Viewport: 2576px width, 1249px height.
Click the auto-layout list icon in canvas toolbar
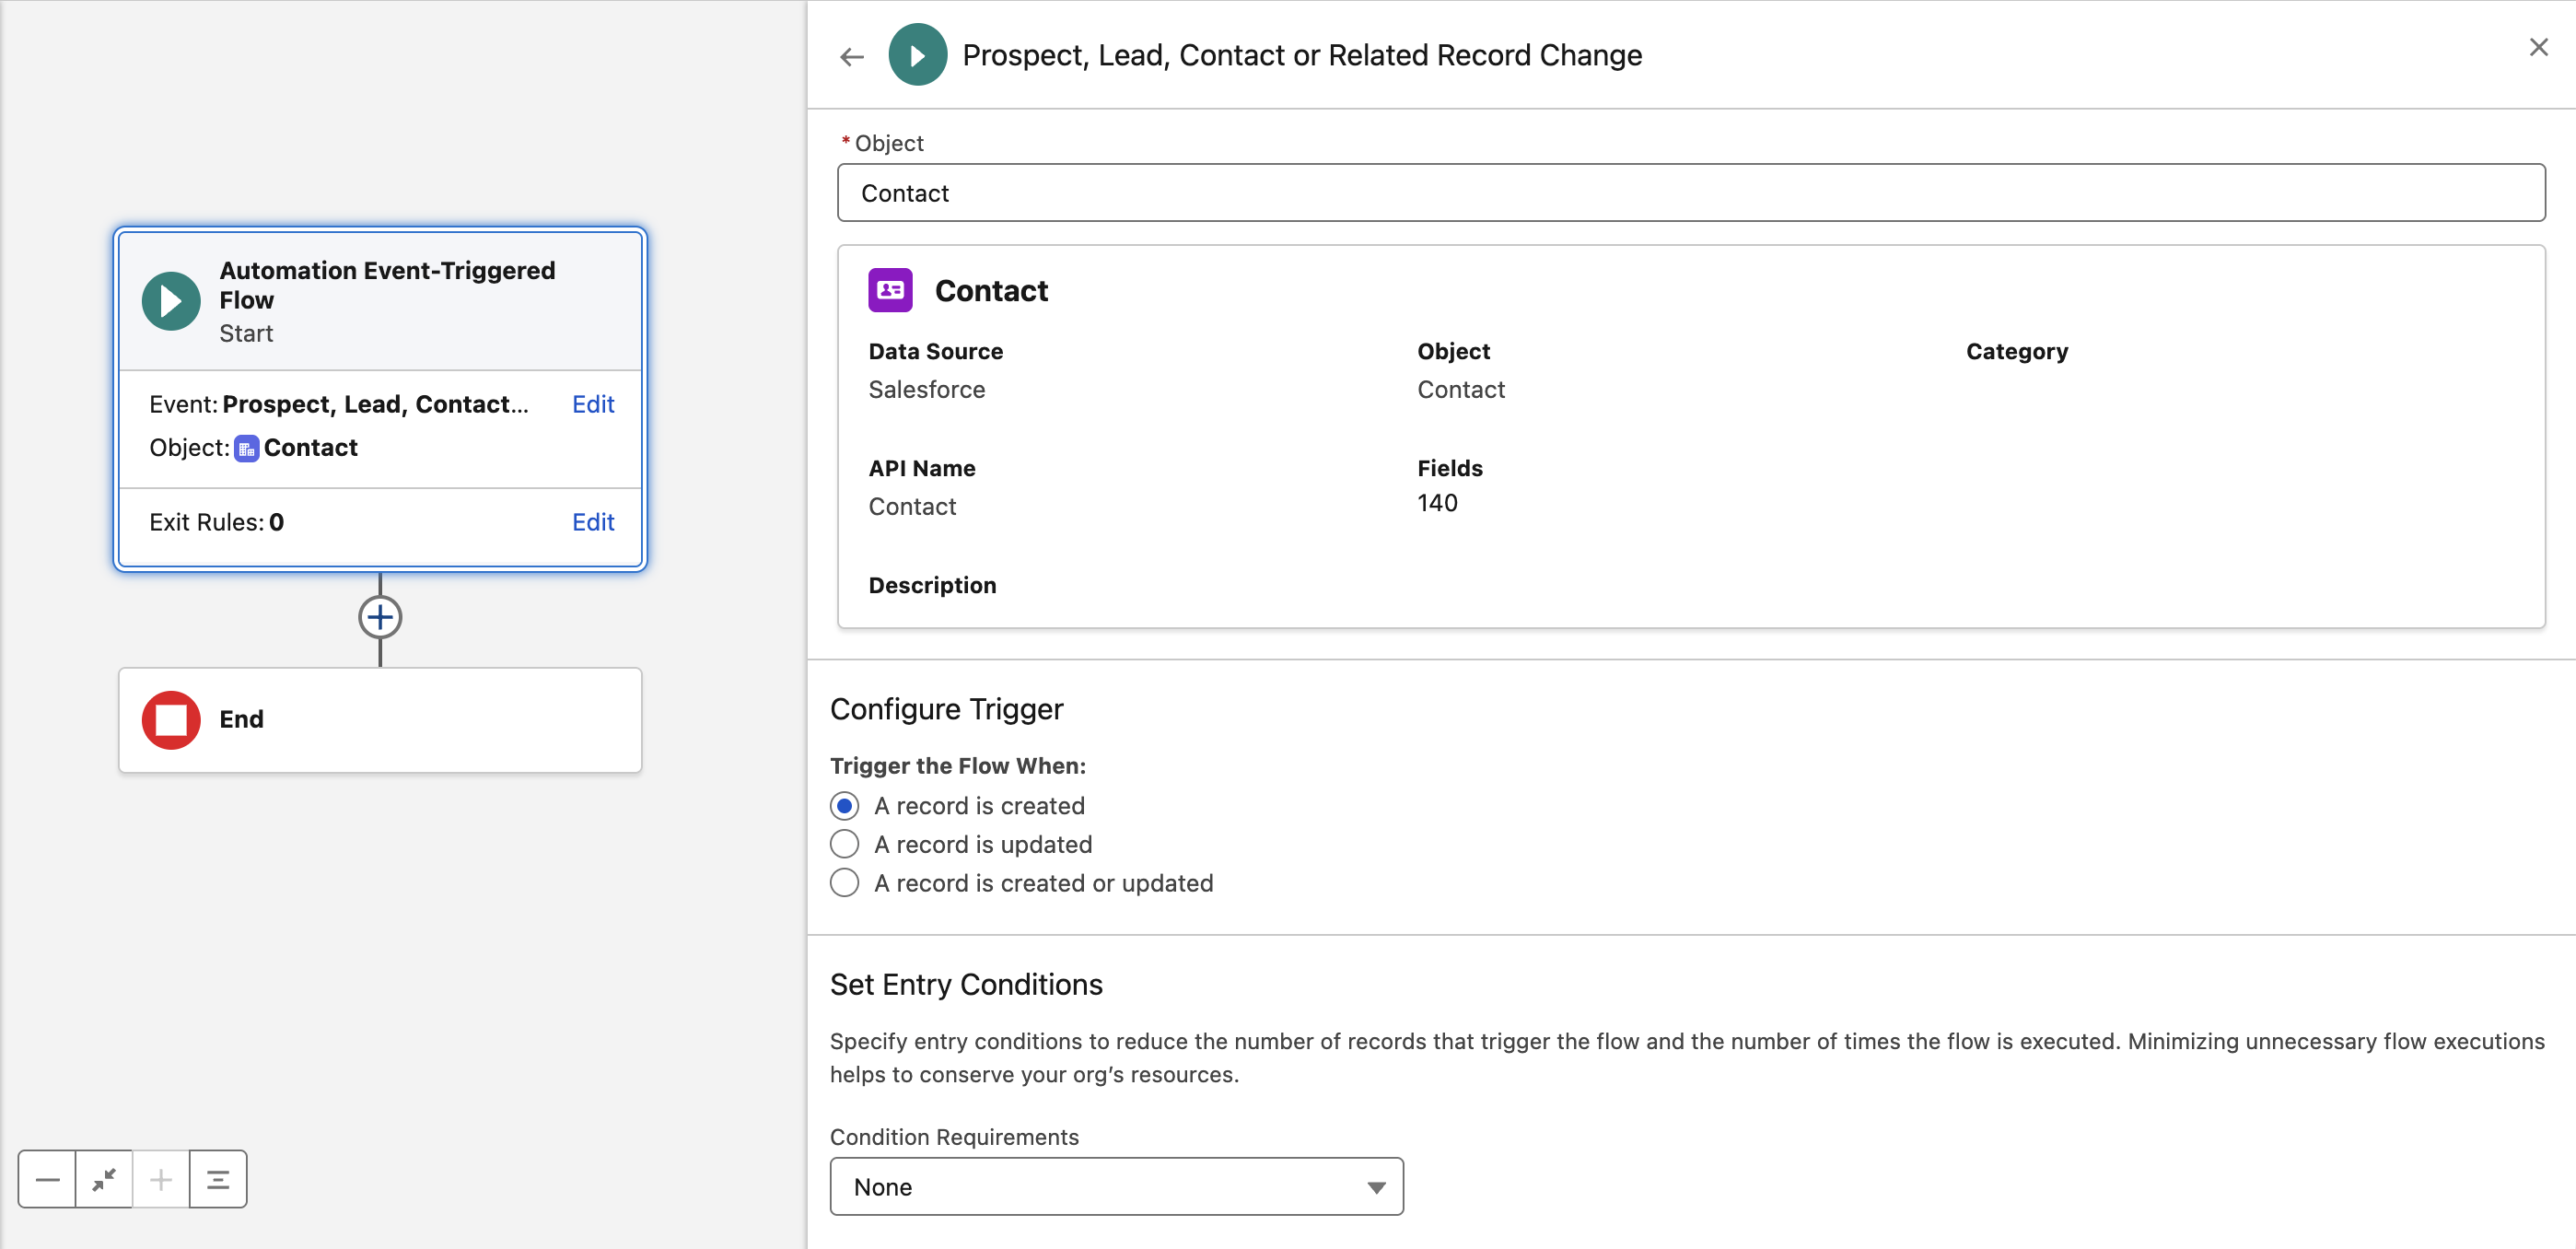tap(218, 1179)
